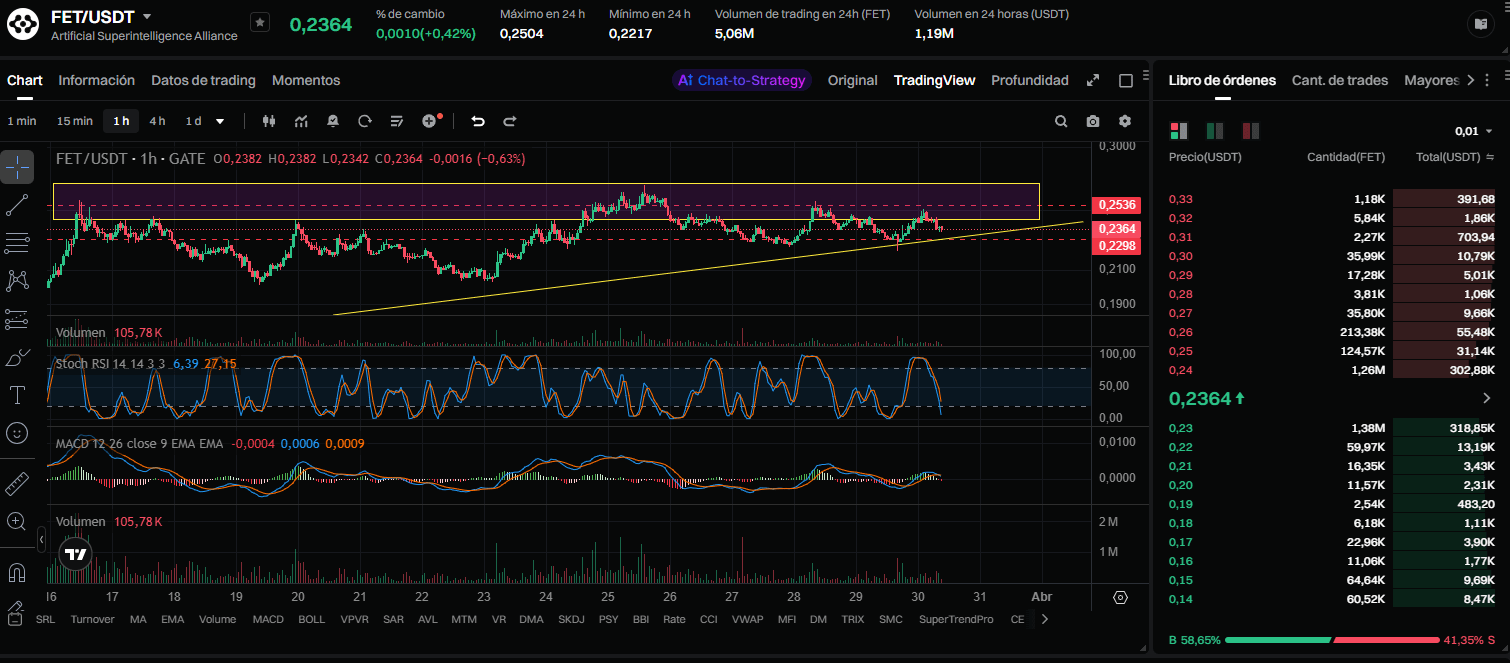The height and width of the screenshot is (663, 1510).
Task: Select the trend line drawing tool
Action: coord(17,205)
